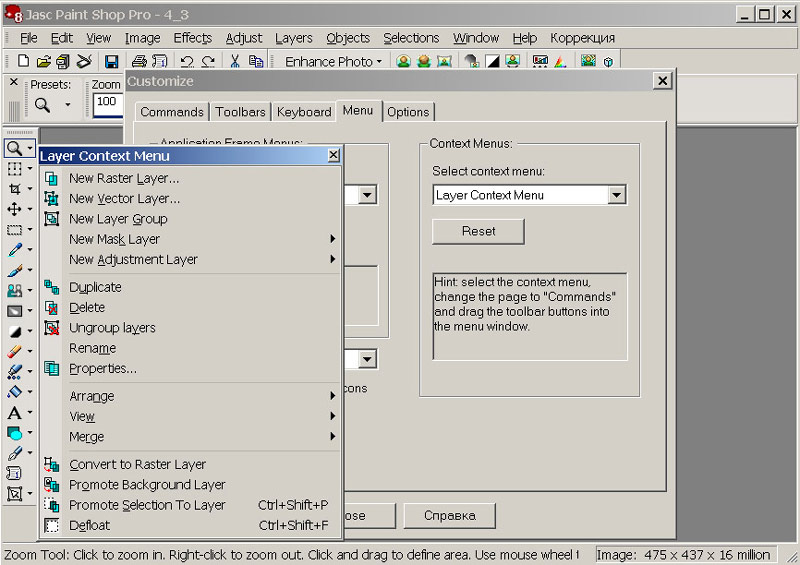Choose Duplicate in the Layer Context Menu
Viewport: 800px width, 565px height.
pyautogui.click(x=190, y=287)
